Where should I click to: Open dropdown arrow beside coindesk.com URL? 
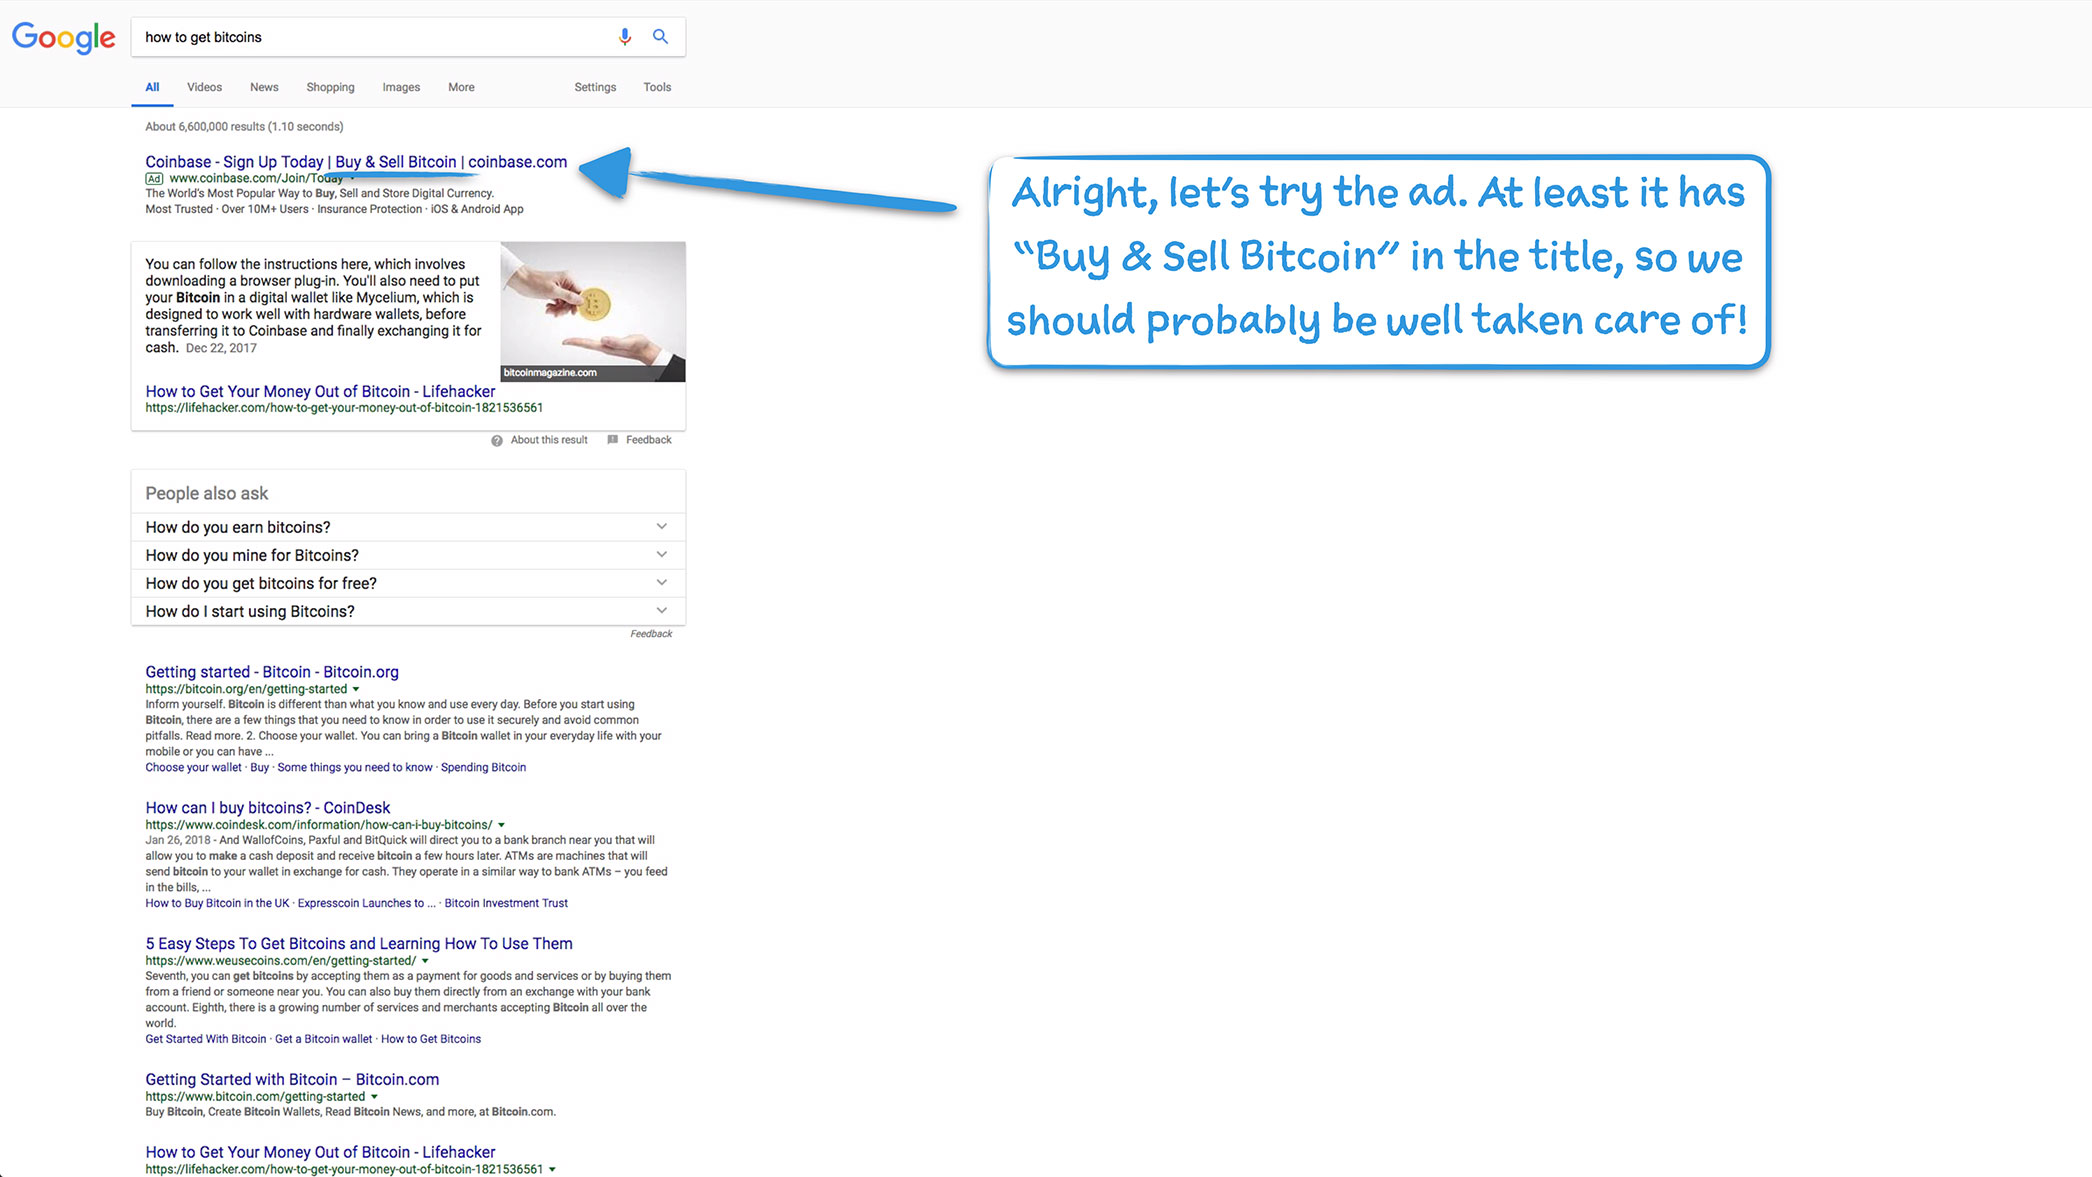tap(502, 825)
